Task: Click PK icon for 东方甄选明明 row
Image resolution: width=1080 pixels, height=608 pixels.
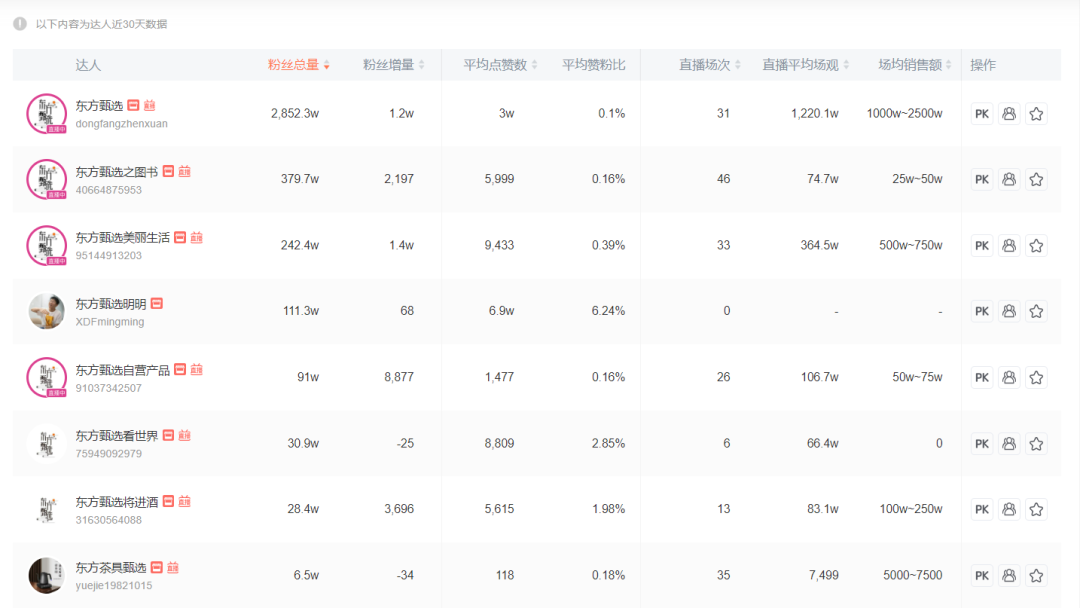Action: tap(982, 312)
